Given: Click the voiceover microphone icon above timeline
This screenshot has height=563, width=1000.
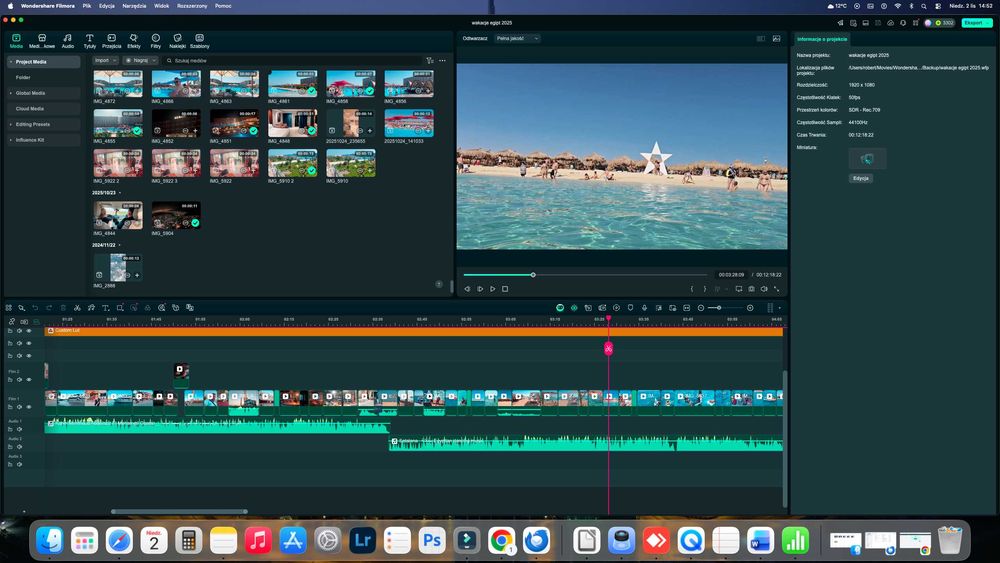Looking at the screenshot, I should pyautogui.click(x=644, y=307).
